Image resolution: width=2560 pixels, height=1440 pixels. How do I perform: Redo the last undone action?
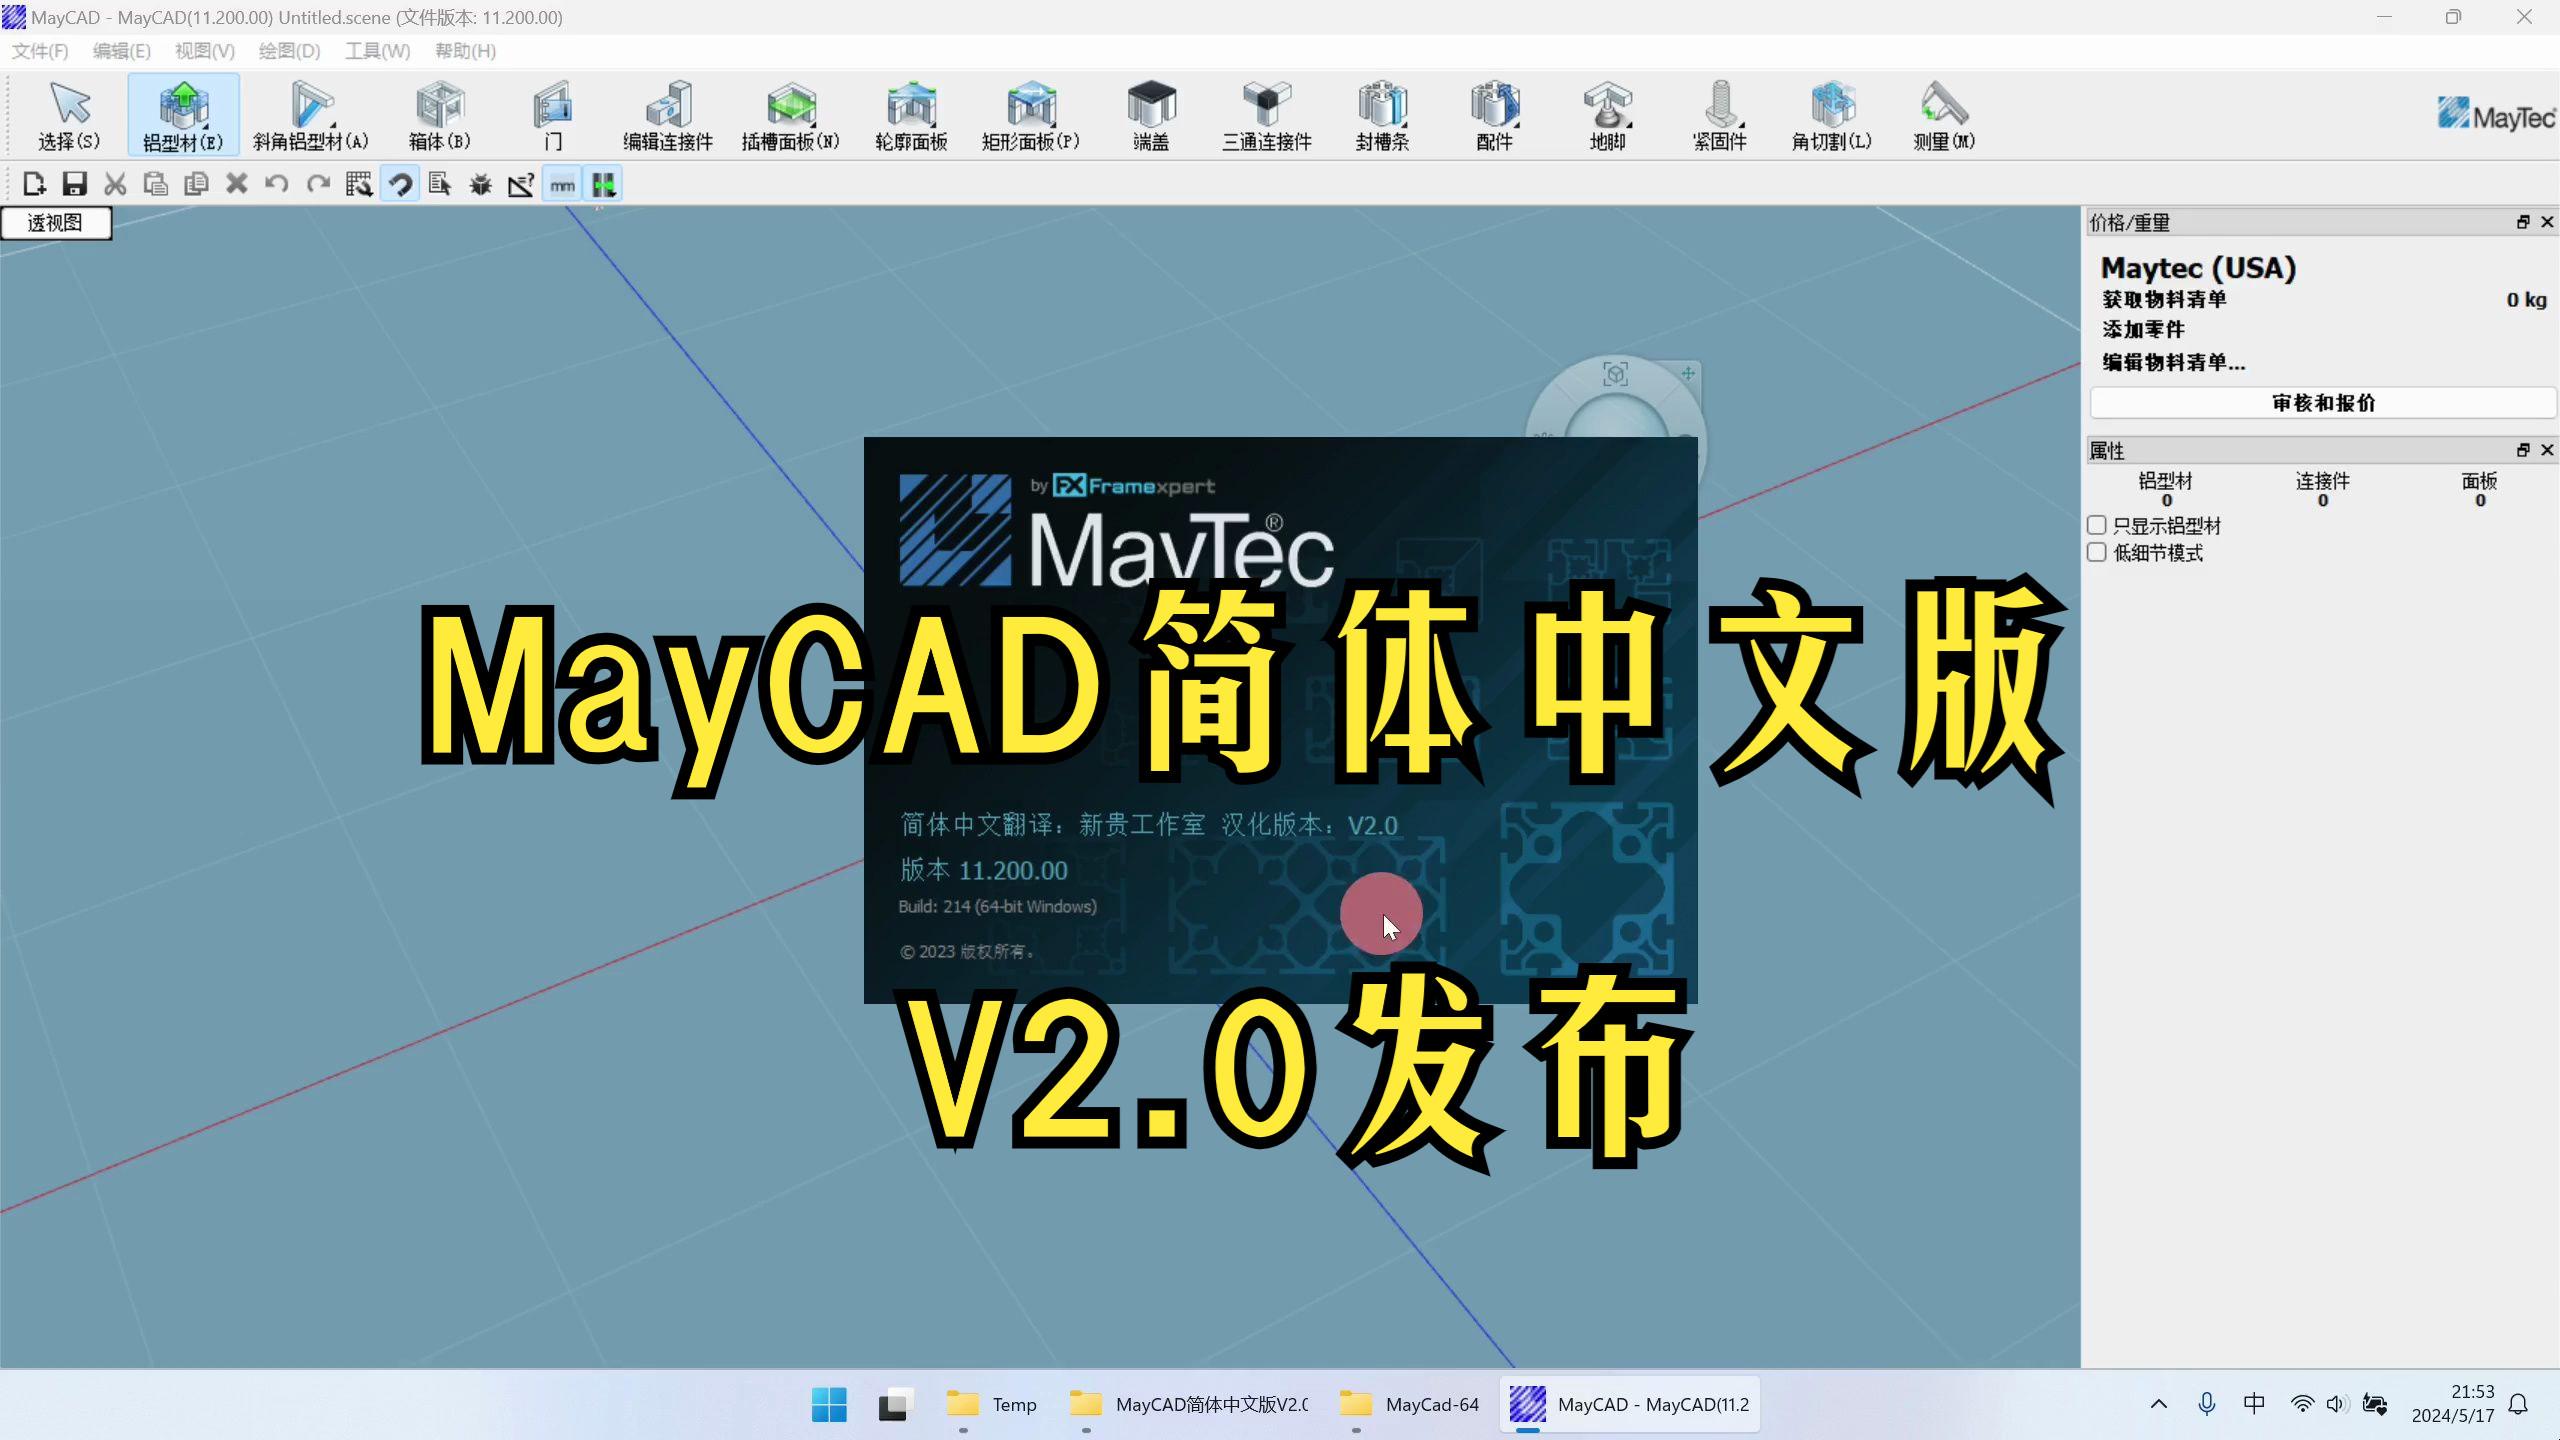tap(318, 184)
